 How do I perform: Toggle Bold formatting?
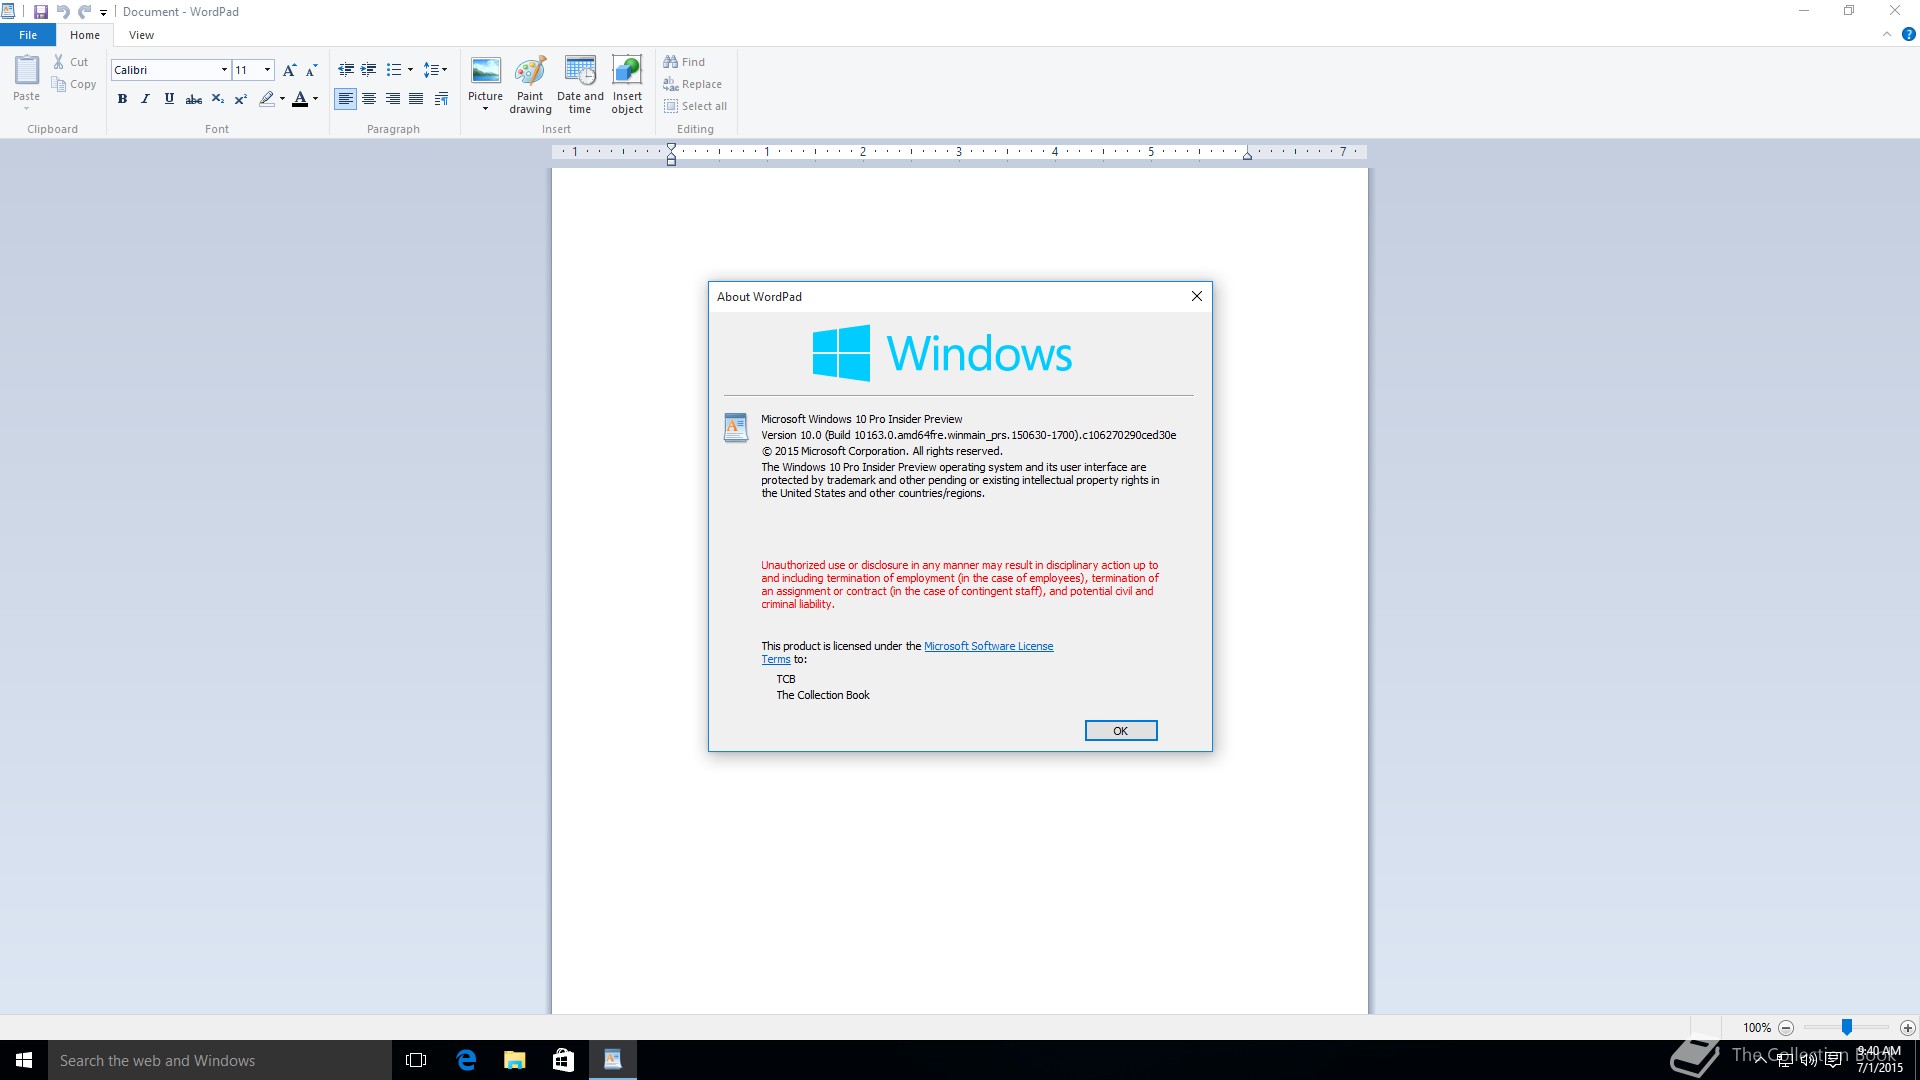pos(122,99)
